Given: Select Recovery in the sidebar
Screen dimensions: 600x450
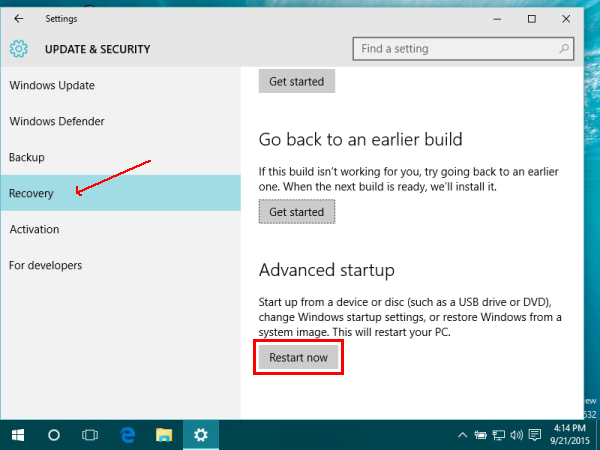Looking at the screenshot, I should (x=121, y=193).
